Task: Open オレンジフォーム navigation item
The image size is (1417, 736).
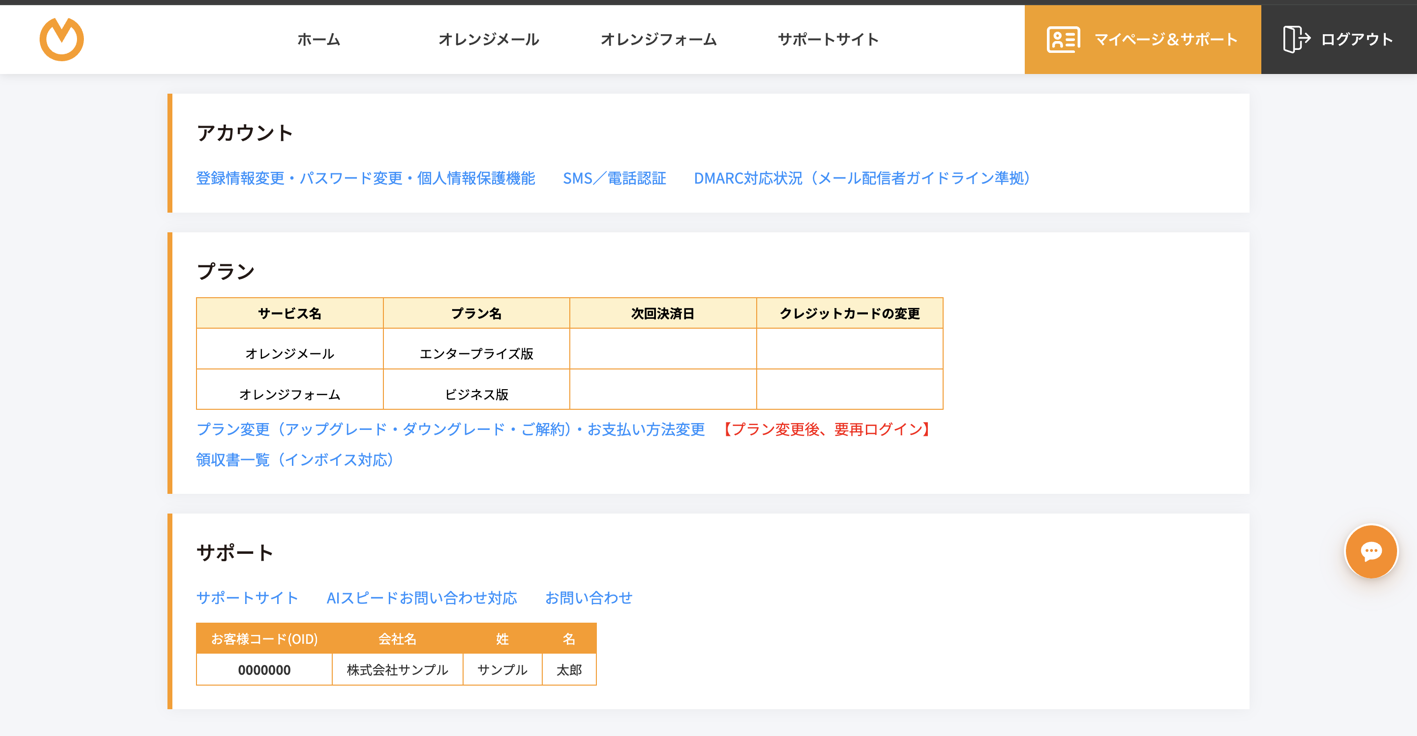Action: tap(658, 39)
